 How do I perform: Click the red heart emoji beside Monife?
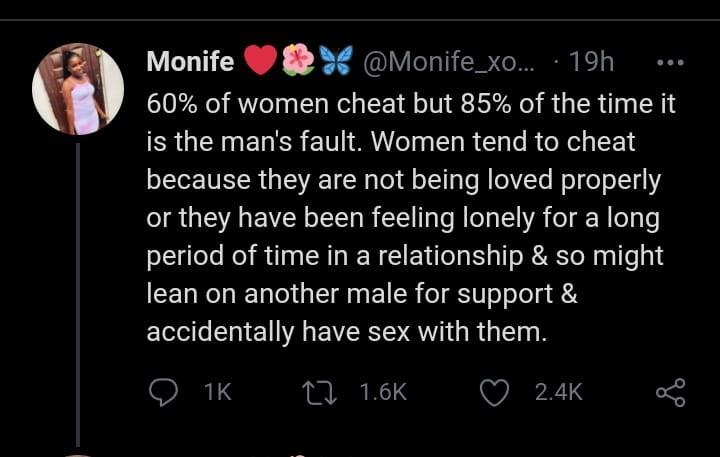pyautogui.click(x=260, y=62)
